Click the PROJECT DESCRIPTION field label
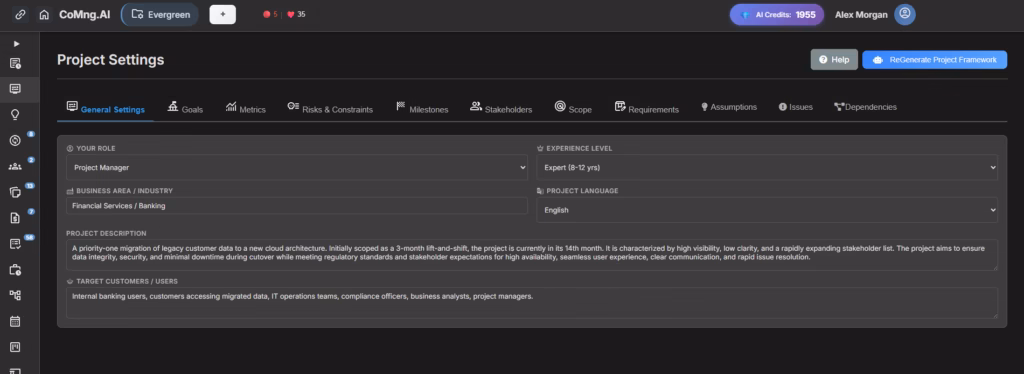1024x374 pixels. point(106,233)
